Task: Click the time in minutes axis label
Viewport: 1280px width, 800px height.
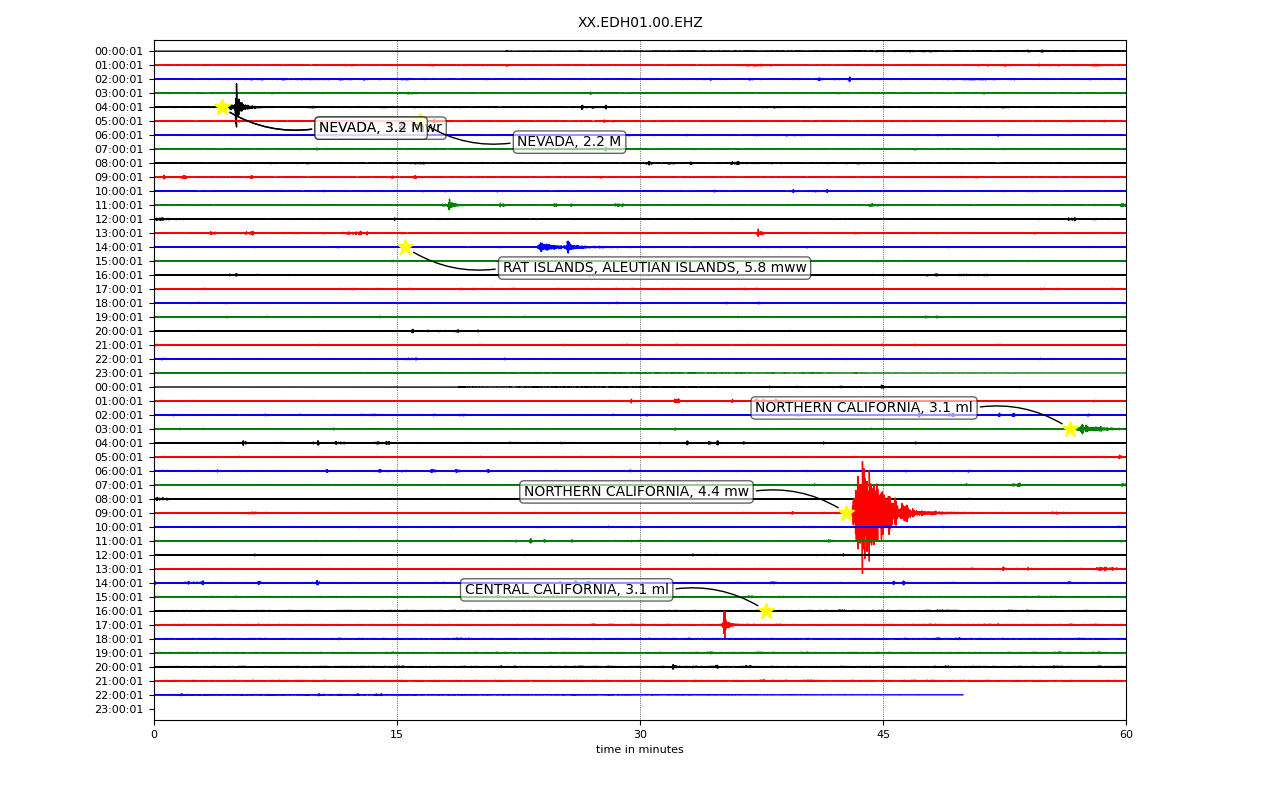Action: [640, 750]
